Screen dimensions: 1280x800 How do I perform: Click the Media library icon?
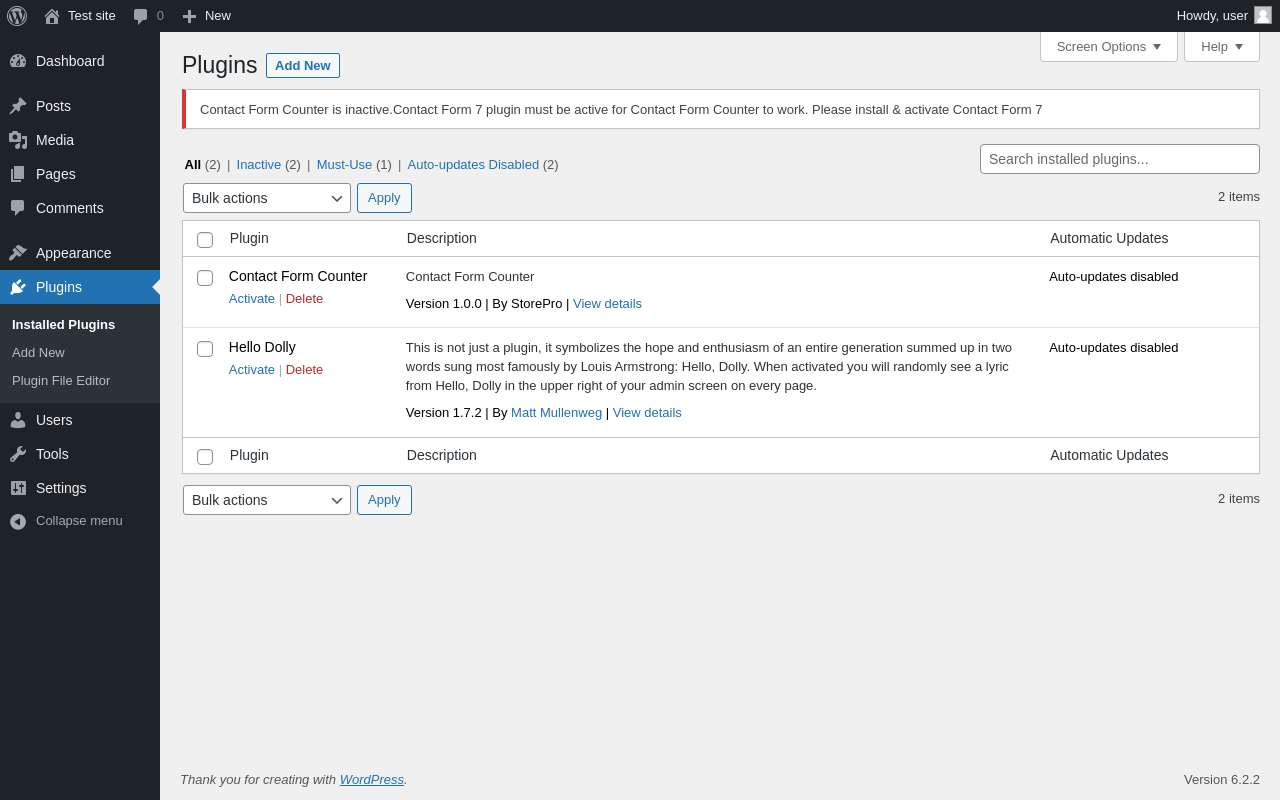18,140
